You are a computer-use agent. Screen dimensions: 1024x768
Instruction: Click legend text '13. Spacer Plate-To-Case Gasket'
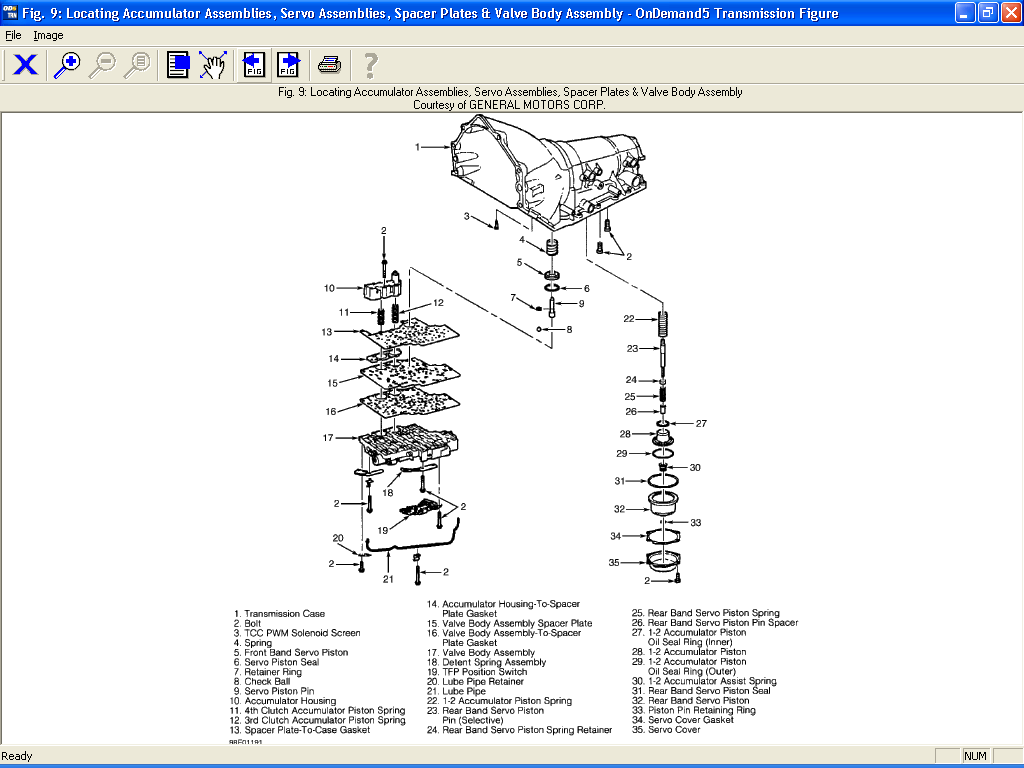pyautogui.click(x=300, y=730)
